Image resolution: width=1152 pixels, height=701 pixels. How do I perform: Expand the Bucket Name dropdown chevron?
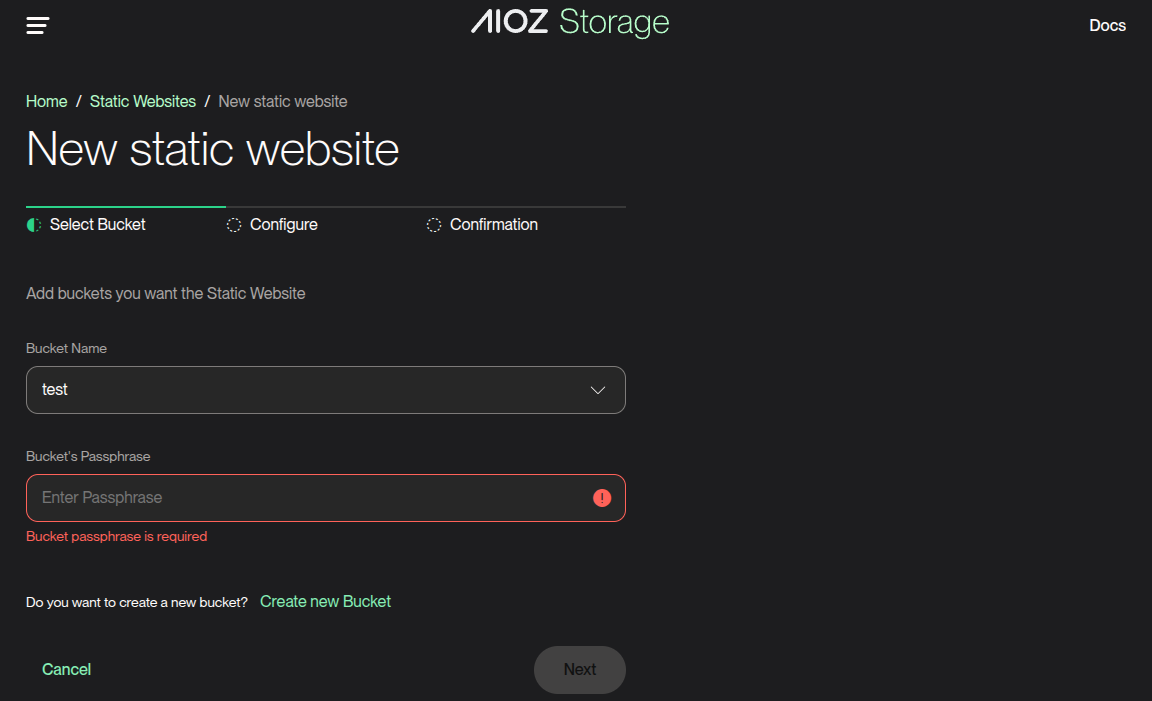(598, 390)
